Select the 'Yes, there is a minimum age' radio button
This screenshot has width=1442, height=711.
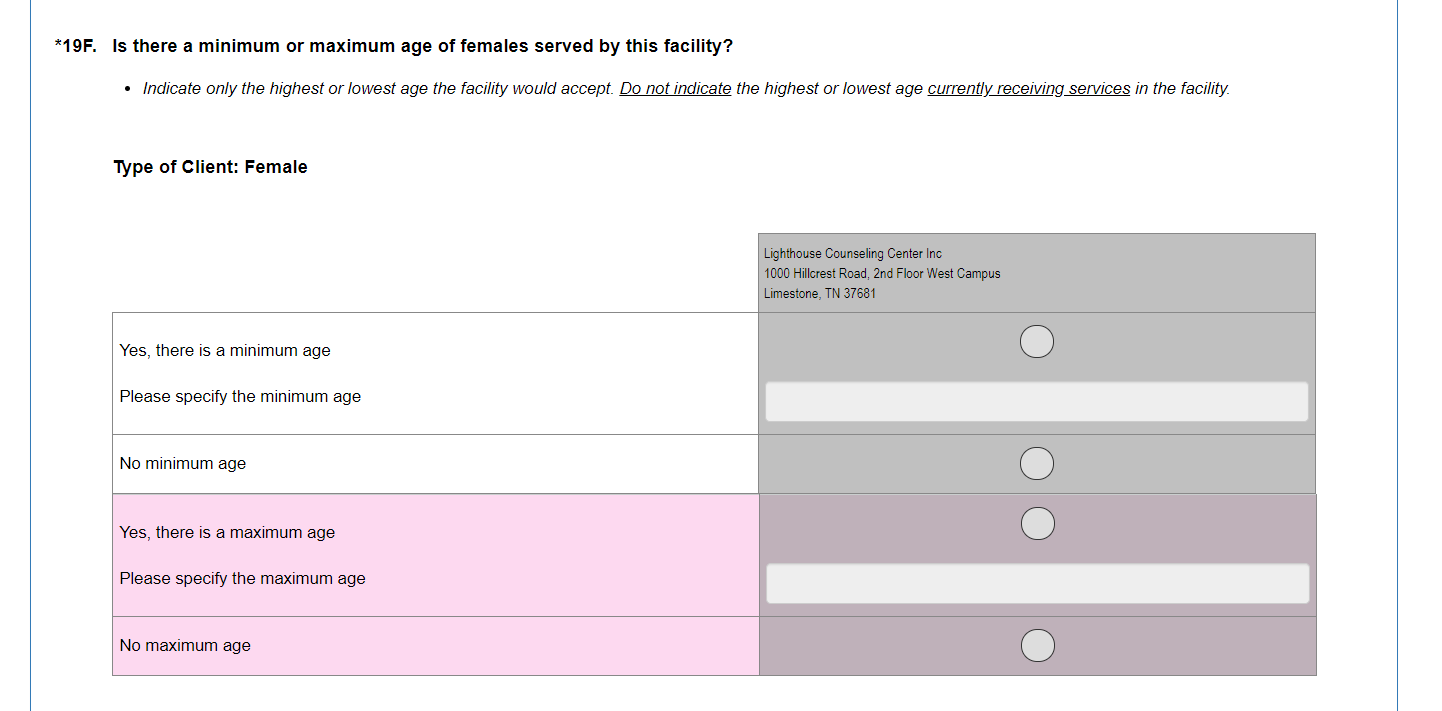click(1037, 342)
